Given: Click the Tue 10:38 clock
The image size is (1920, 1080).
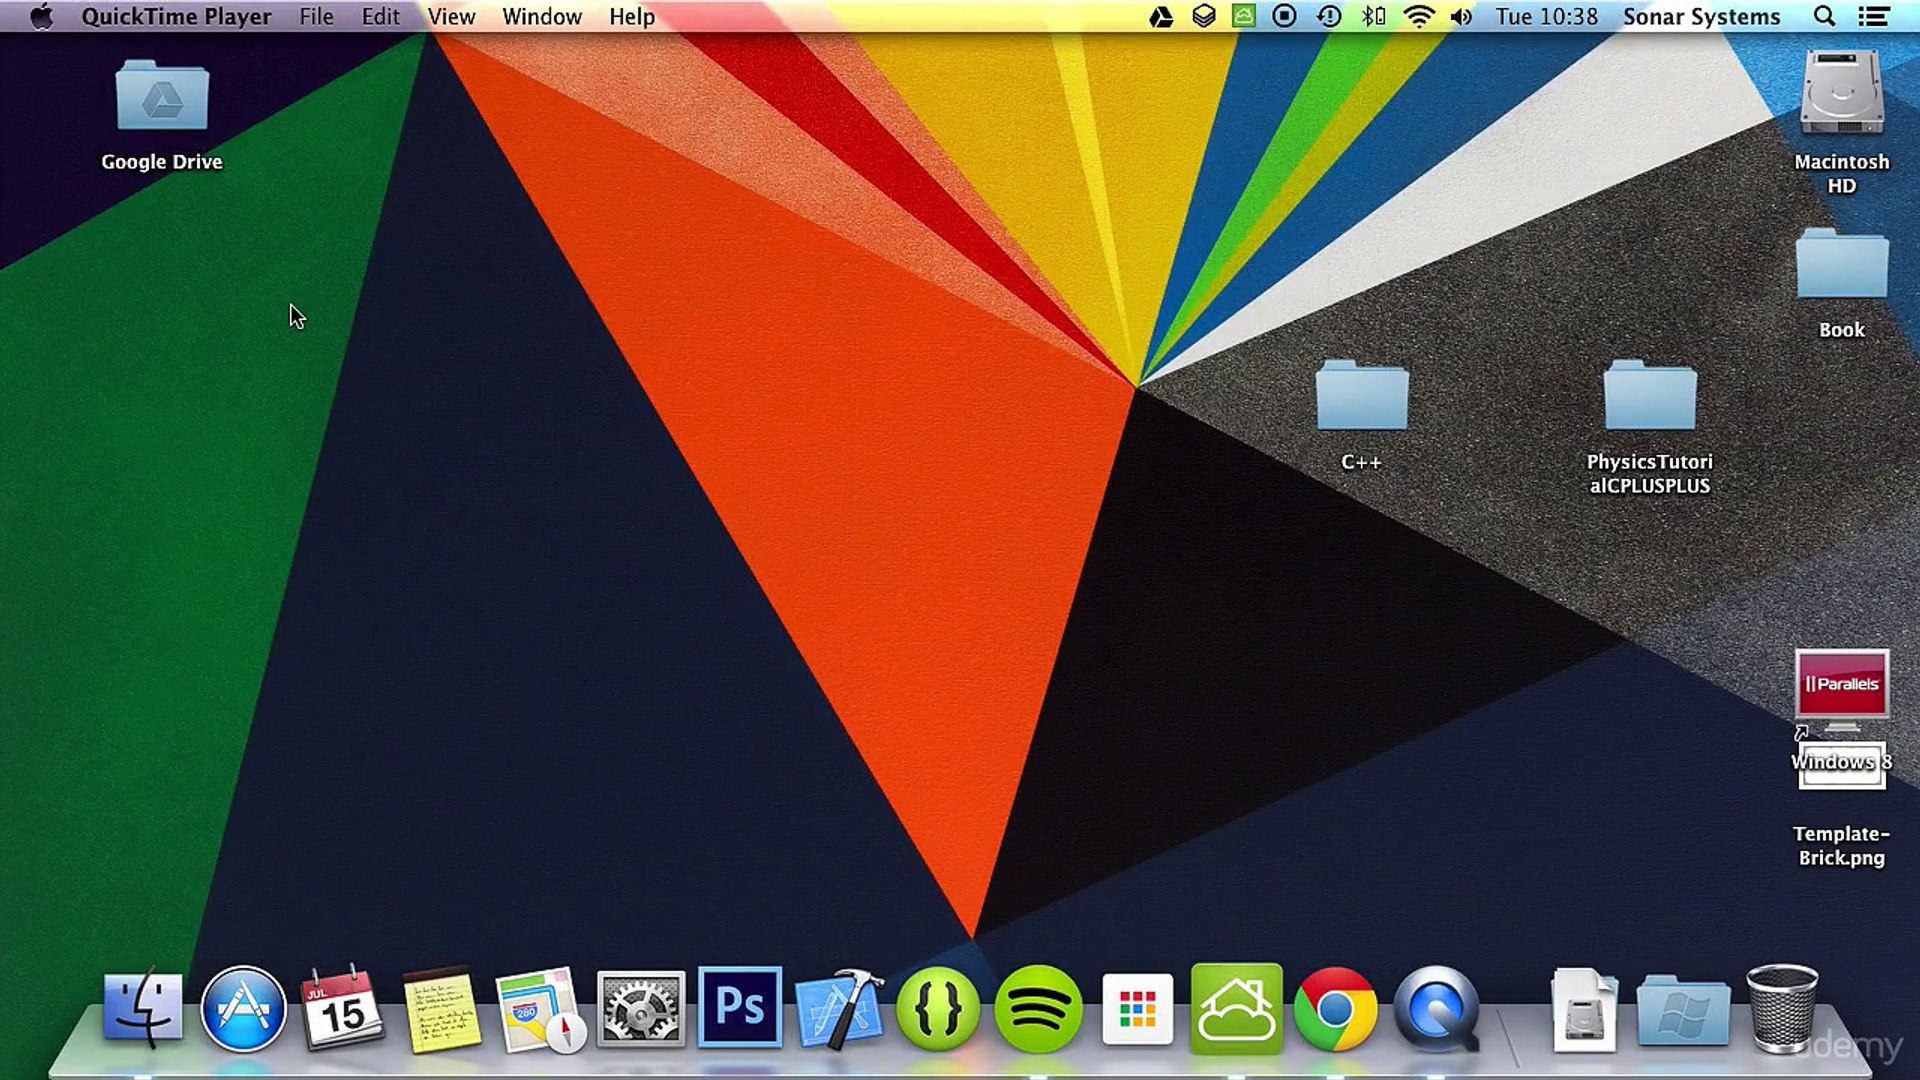Looking at the screenshot, I should coord(1547,17).
